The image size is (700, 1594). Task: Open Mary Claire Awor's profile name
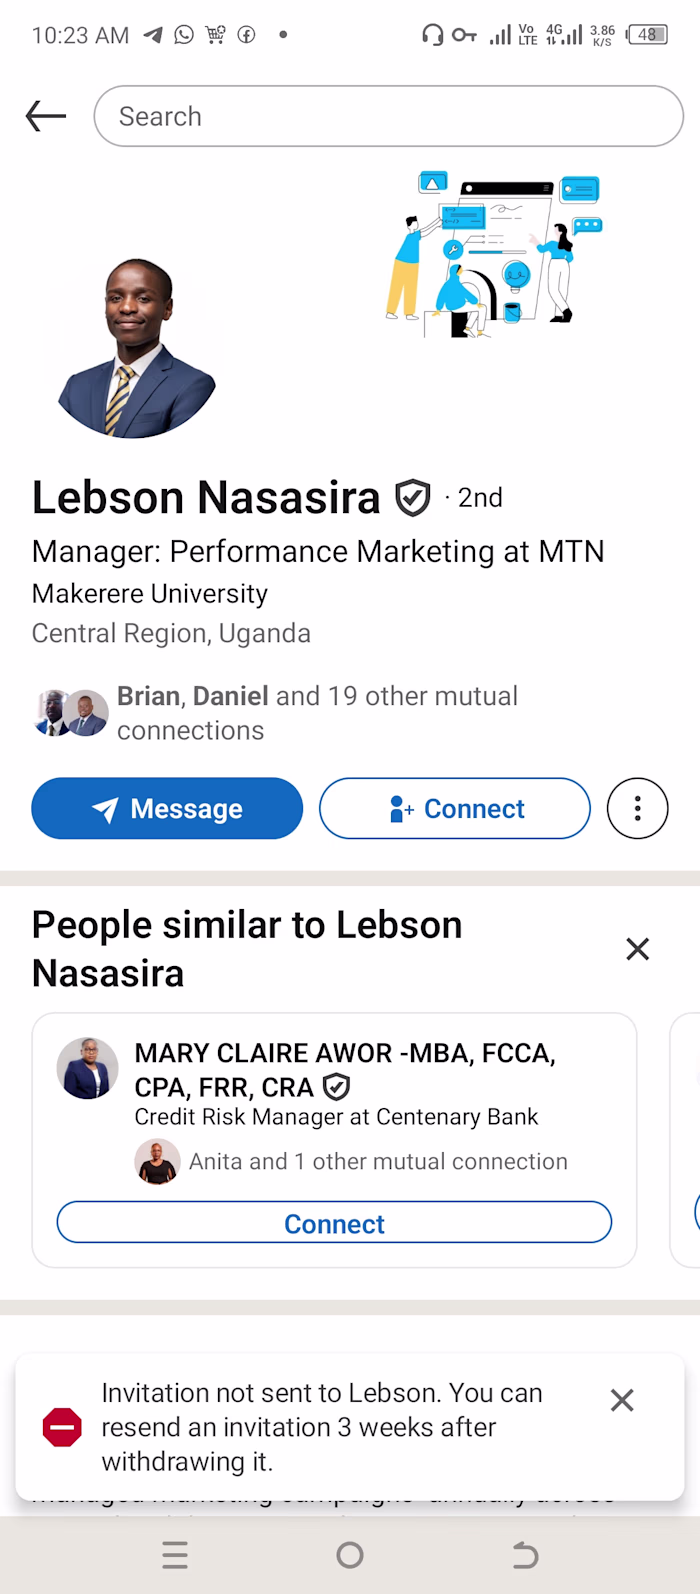coord(345,1070)
